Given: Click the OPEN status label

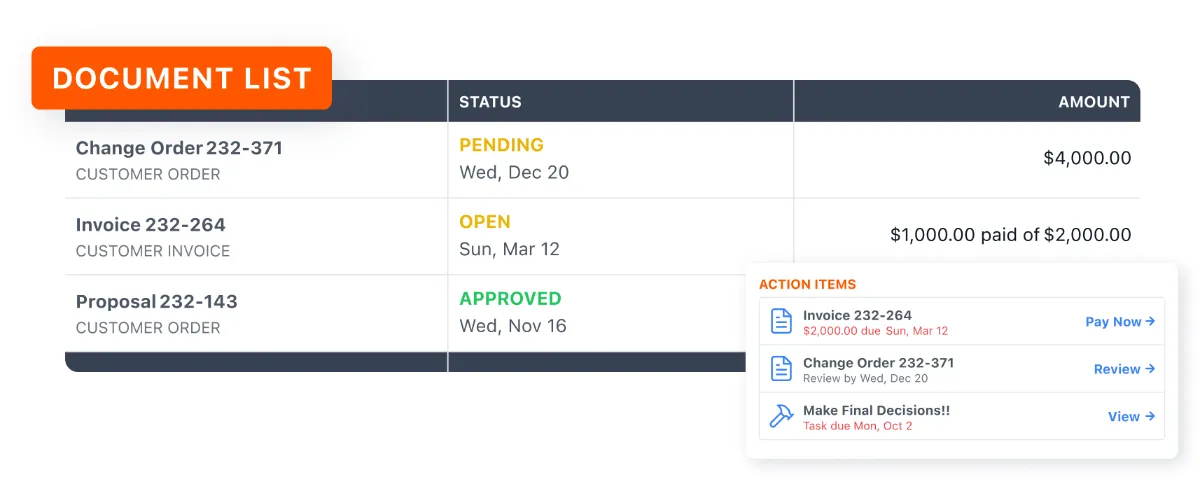Looking at the screenshot, I should [x=485, y=222].
